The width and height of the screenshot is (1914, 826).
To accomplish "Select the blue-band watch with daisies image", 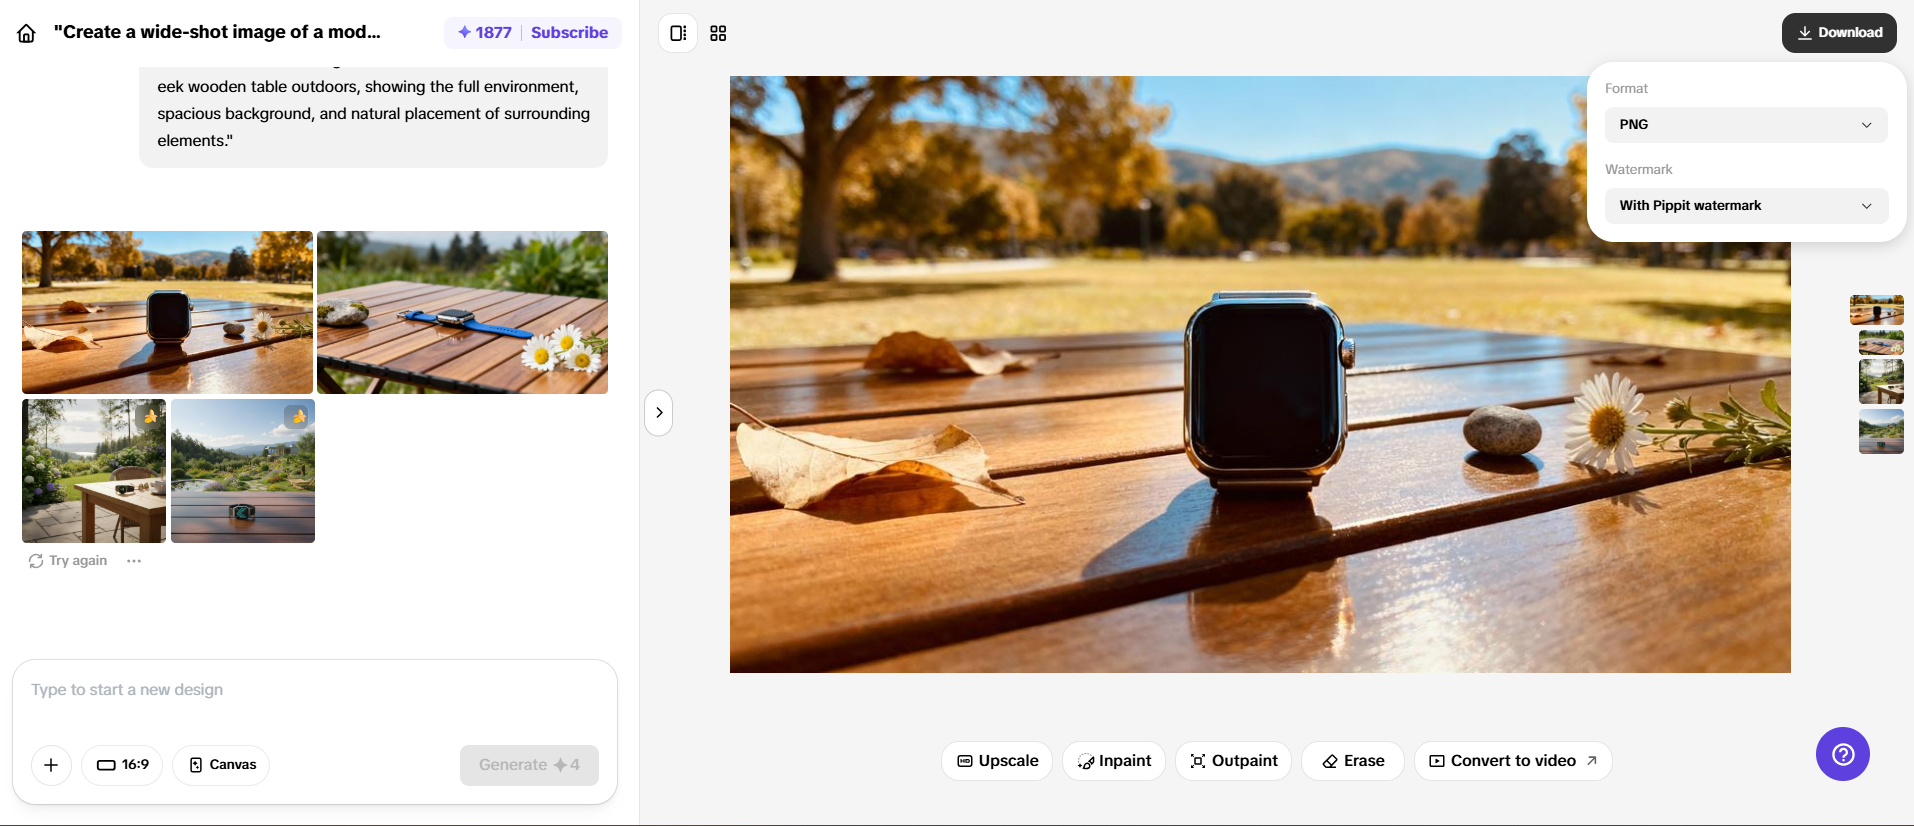I will point(462,312).
